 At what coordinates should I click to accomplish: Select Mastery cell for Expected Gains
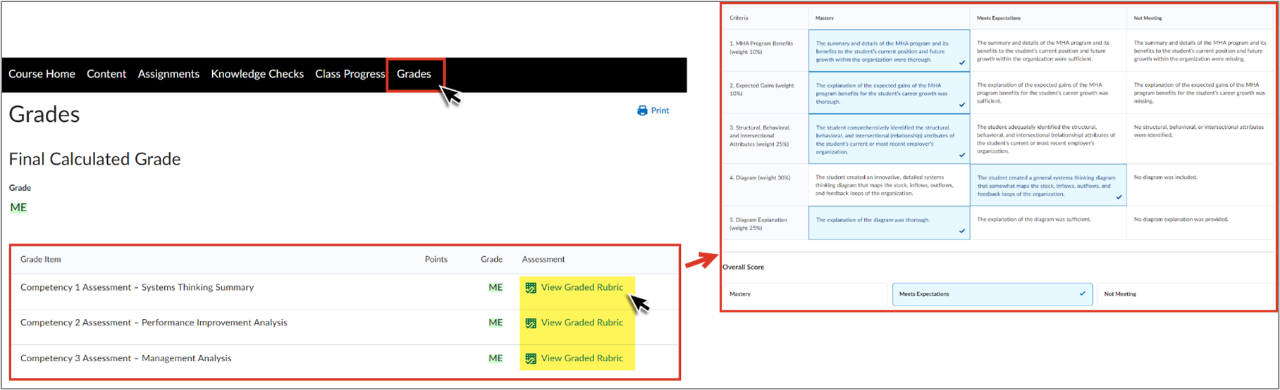pyautogui.click(x=889, y=92)
